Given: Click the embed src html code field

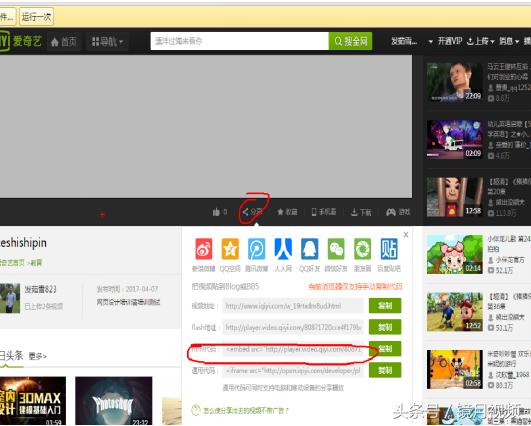Looking at the screenshot, I should click(x=293, y=349).
